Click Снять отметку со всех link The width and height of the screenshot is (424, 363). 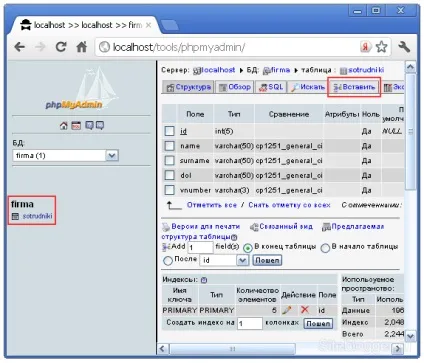(289, 205)
